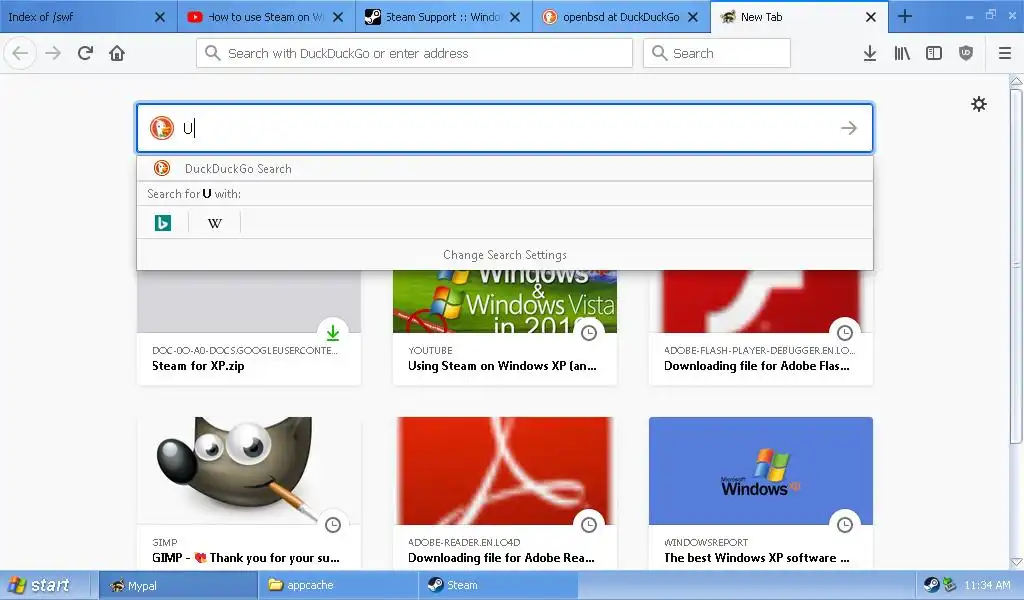Open Change Search Settings
Viewport: 1024px width, 600px height.
pos(505,255)
